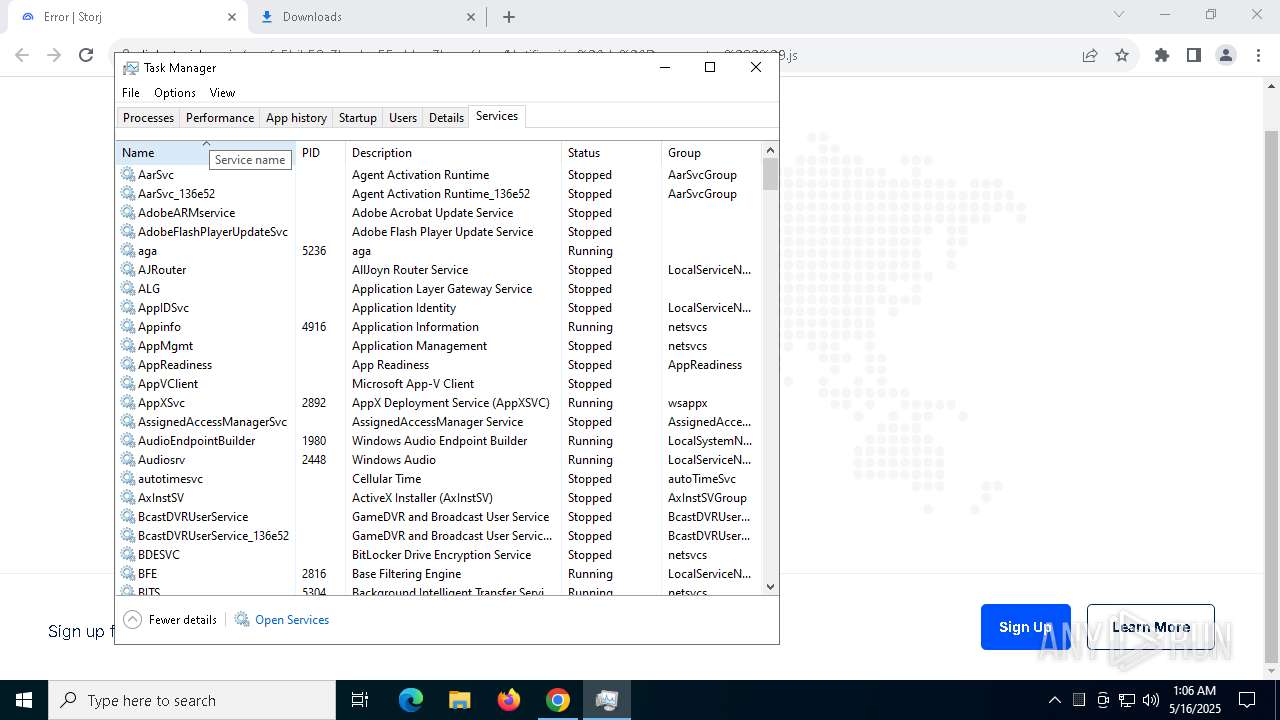Sort services by Group column

(x=712, y=153)
